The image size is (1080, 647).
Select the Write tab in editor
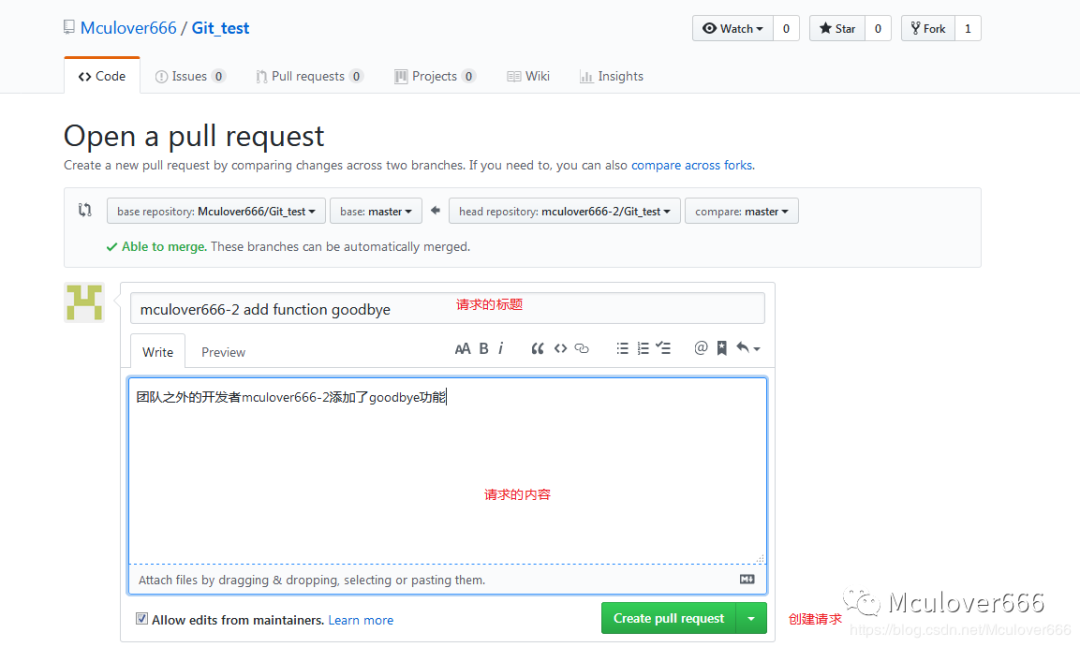click(x=158, y=351)
